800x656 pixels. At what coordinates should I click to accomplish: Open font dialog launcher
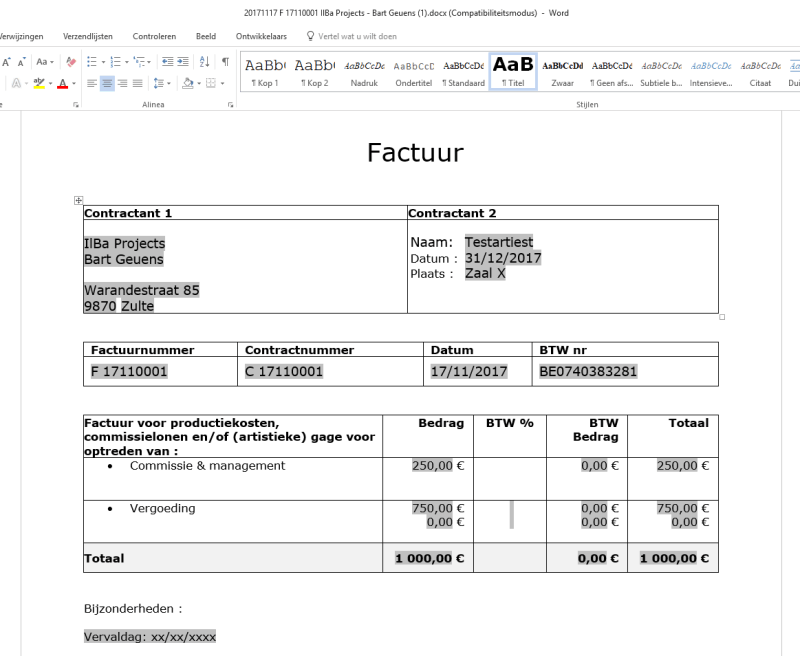click(x=76, y=105)
